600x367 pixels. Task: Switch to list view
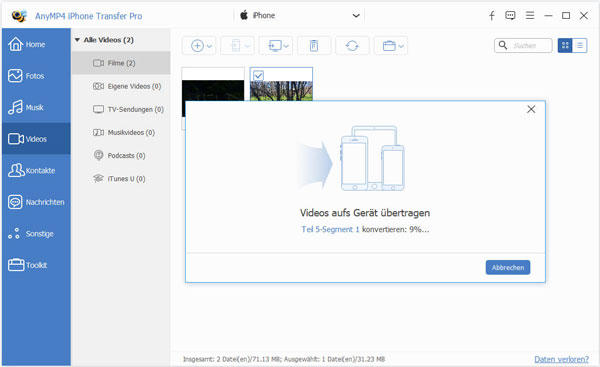pyautogui.click(x=580, y=46)
